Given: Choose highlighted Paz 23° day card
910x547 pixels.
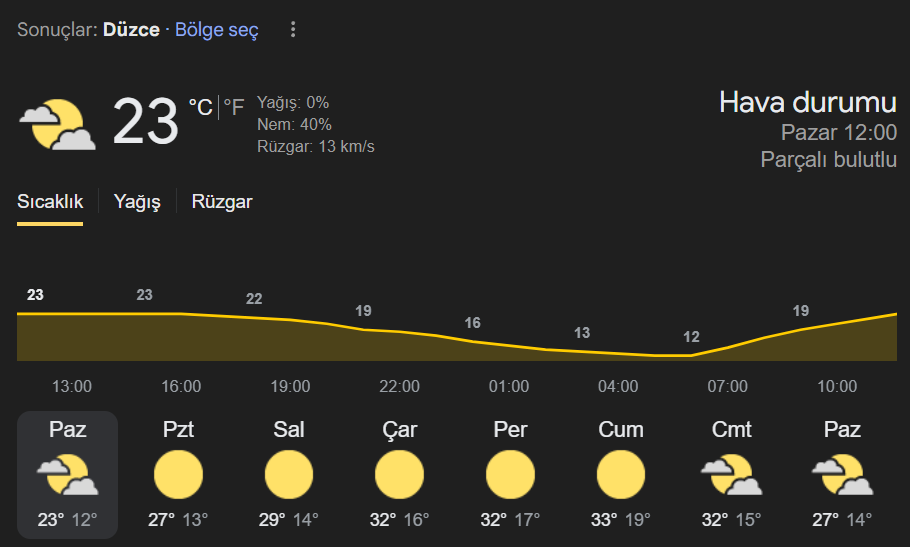Looking at the screenshot, I should pos(67,474).
